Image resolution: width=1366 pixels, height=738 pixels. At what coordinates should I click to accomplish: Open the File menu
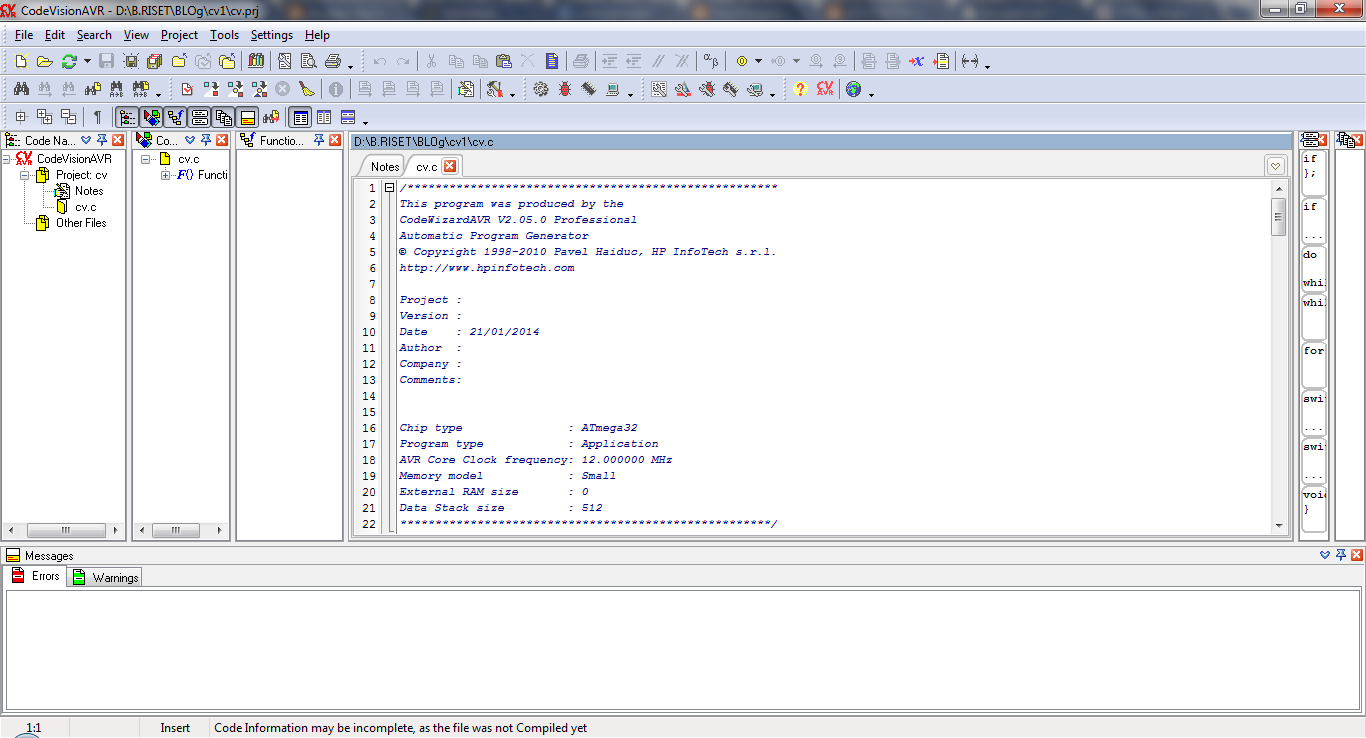point(25,35)
